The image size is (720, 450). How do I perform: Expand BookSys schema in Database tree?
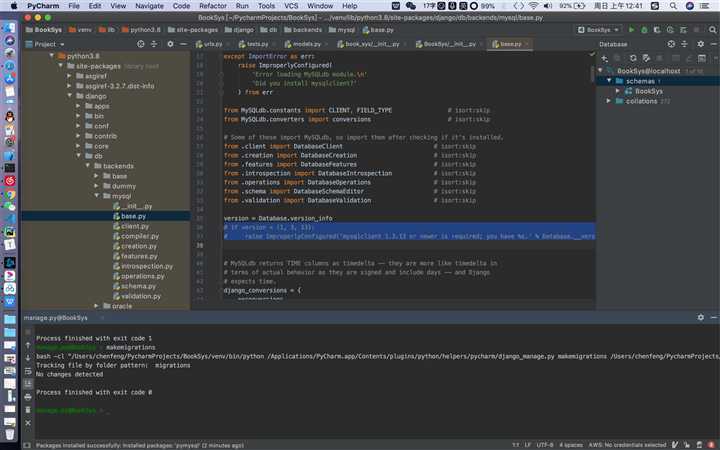[x=618, y=91]
